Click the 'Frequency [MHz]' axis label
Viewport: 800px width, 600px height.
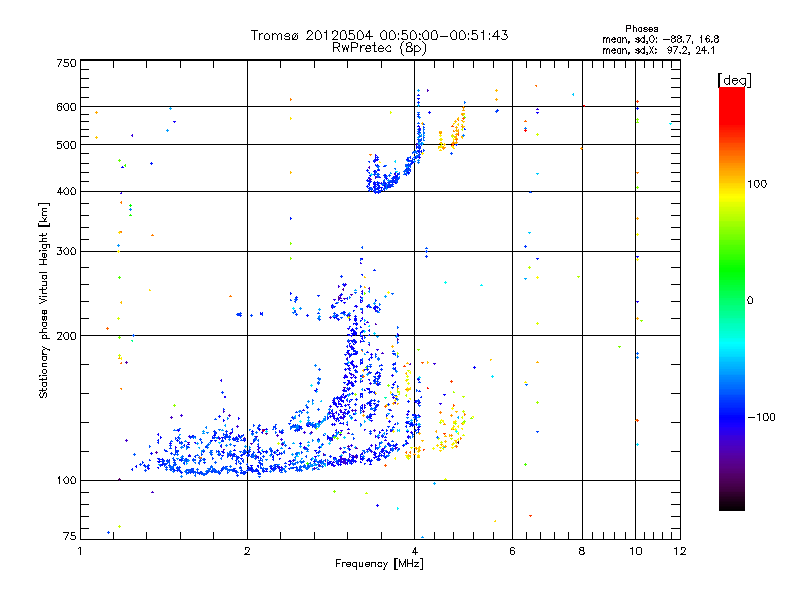[379, 564]
